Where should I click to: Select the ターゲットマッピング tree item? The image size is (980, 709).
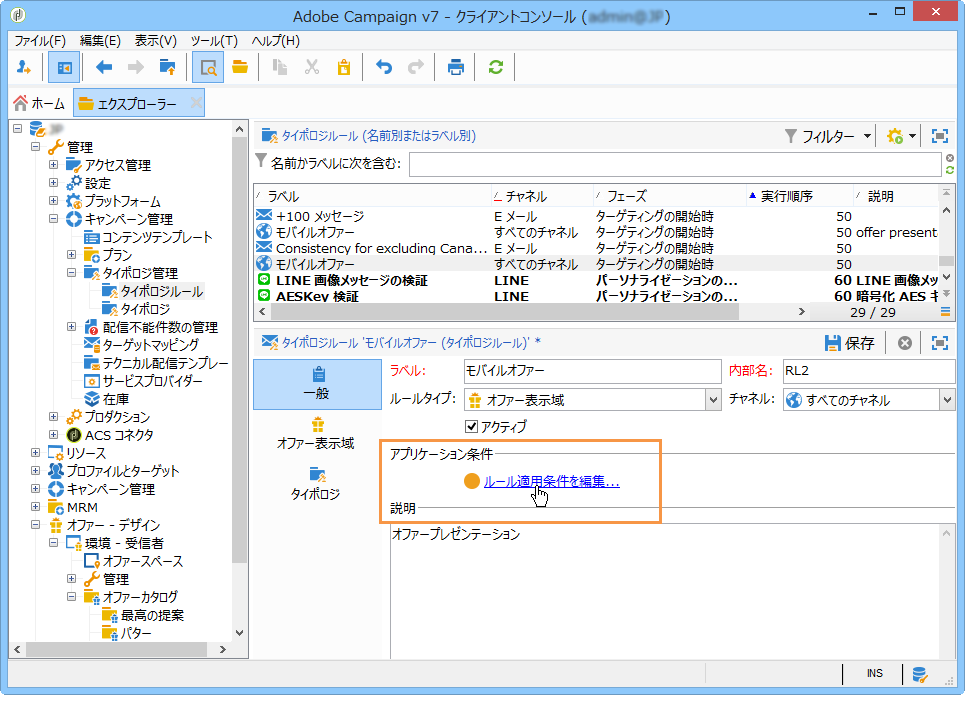pyautogui.click(x=151, y=345)
